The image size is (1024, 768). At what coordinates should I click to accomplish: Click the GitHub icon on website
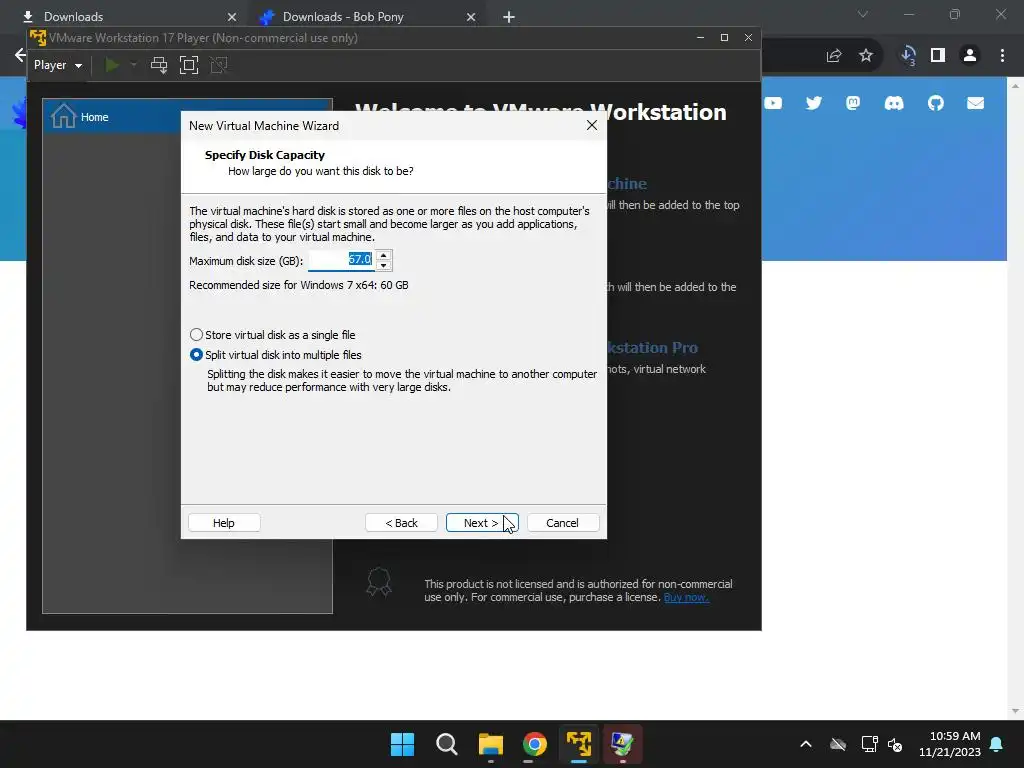936,103
